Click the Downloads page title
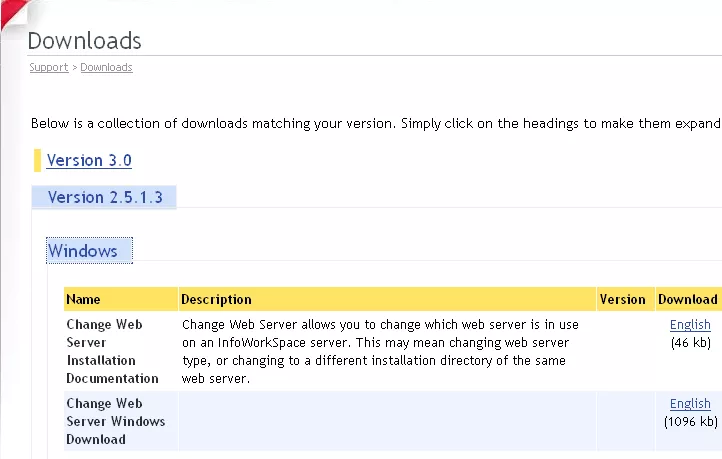 click(84, 41)
